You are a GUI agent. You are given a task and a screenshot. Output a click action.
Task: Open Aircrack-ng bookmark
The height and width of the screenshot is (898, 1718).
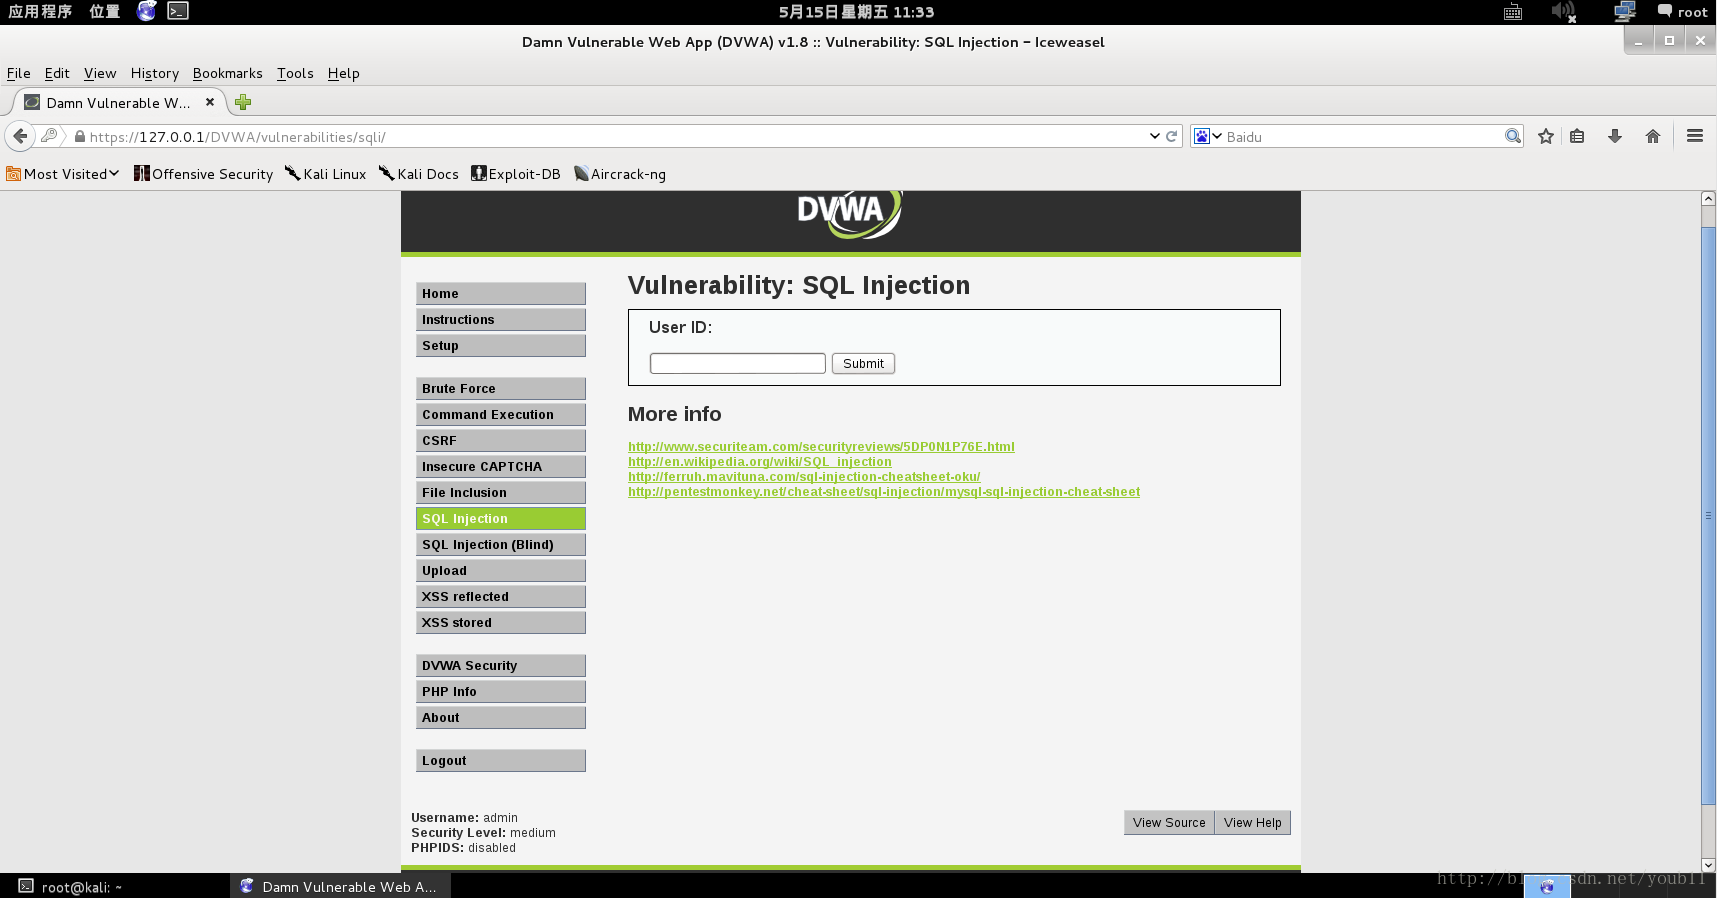[620, 174]
